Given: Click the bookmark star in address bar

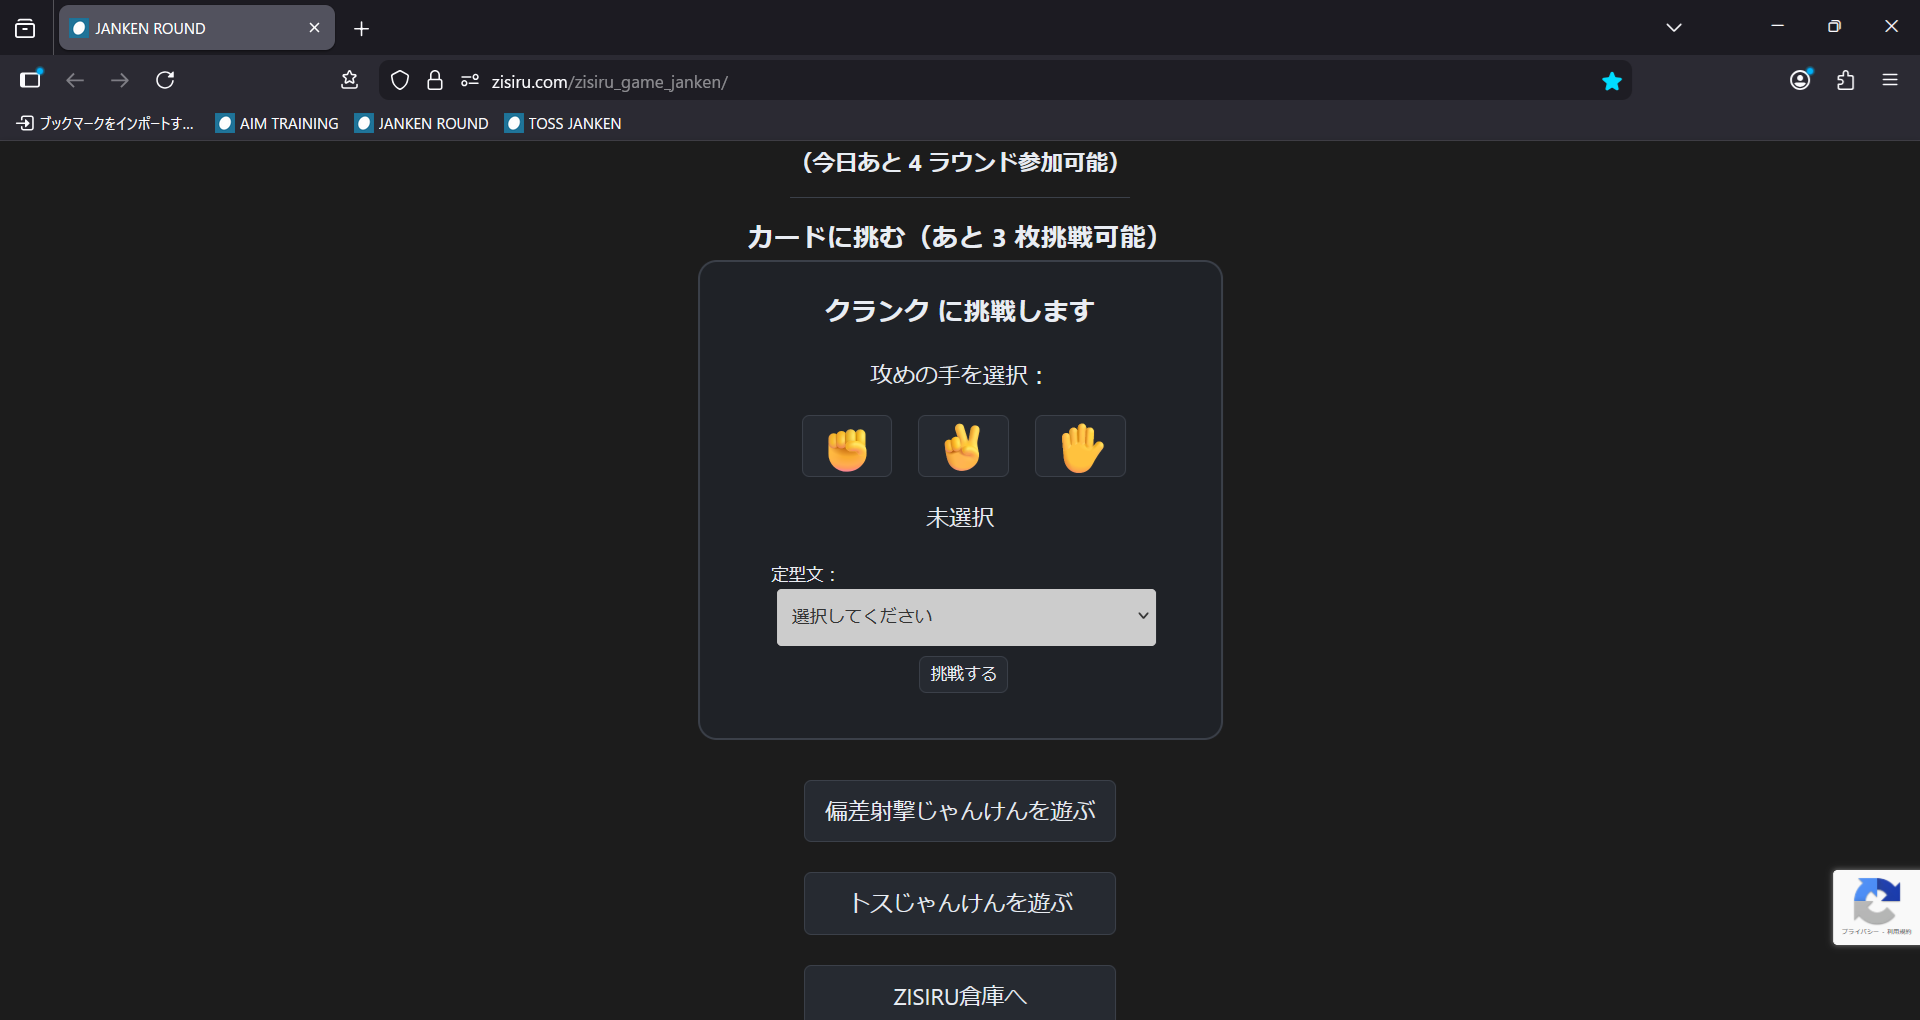Looking at the screenshot, I should pos(1611,81).
